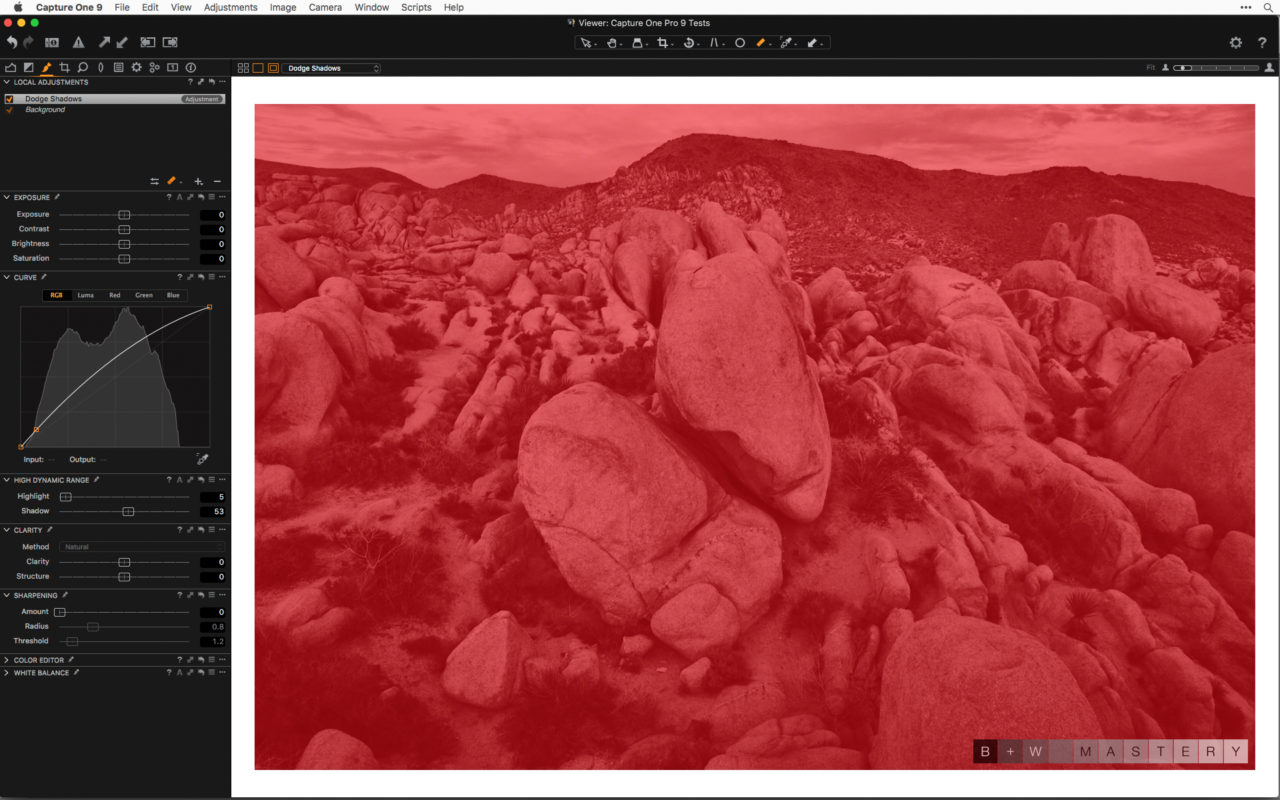Image resolution: width=1280 pixels, height=800 pixels.
Task: Toggle visibility of the Background layer checkmark
Action: [10, 109]
